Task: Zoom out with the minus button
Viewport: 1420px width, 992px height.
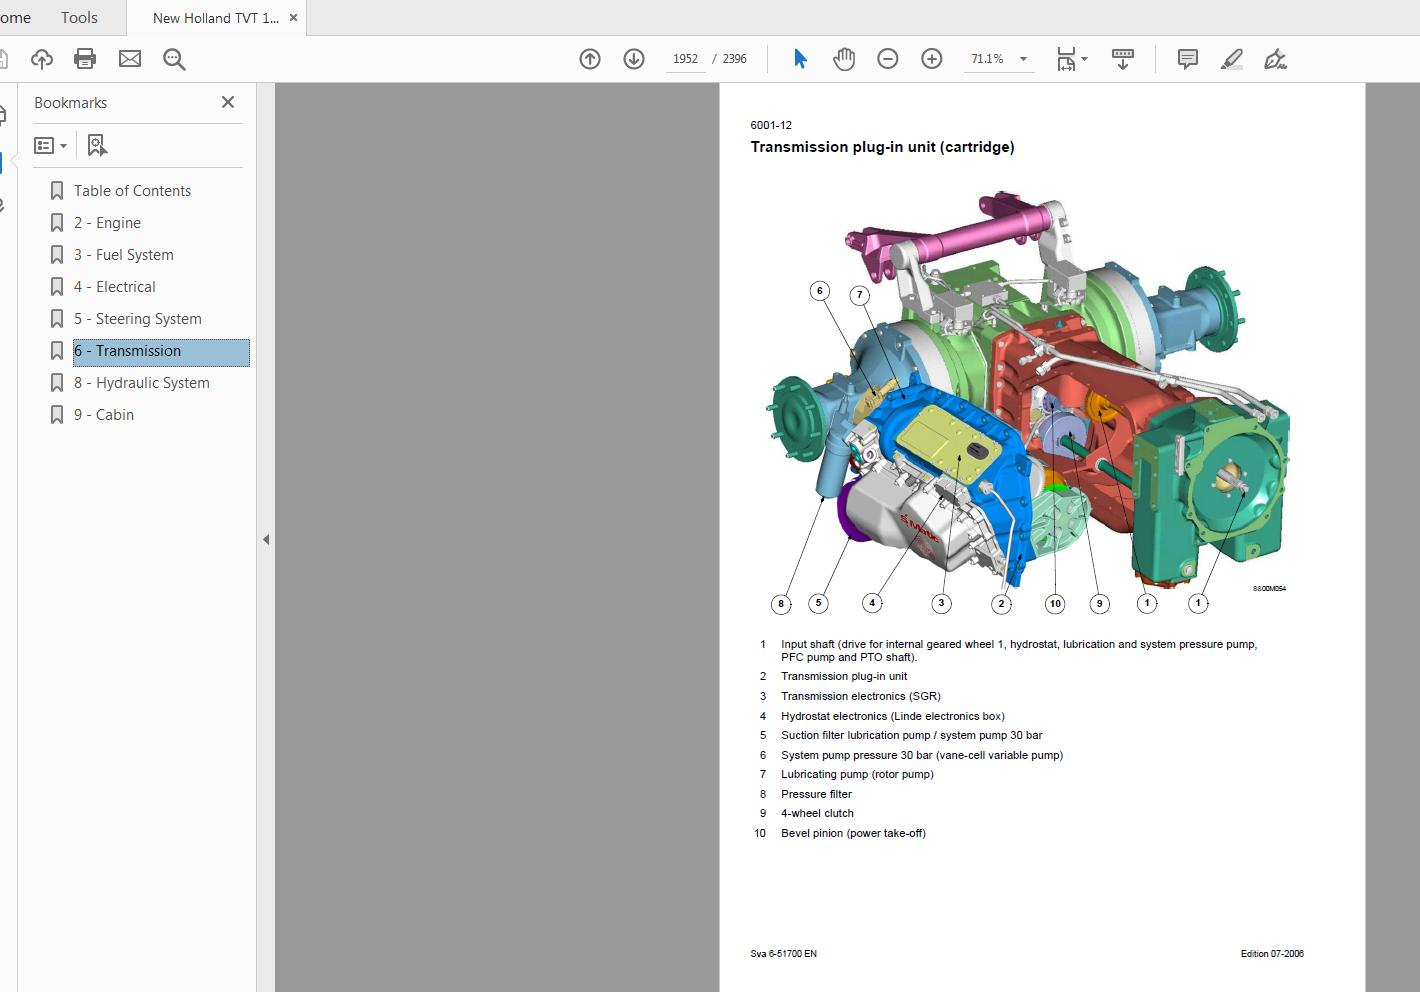Action: coord(888,59)
